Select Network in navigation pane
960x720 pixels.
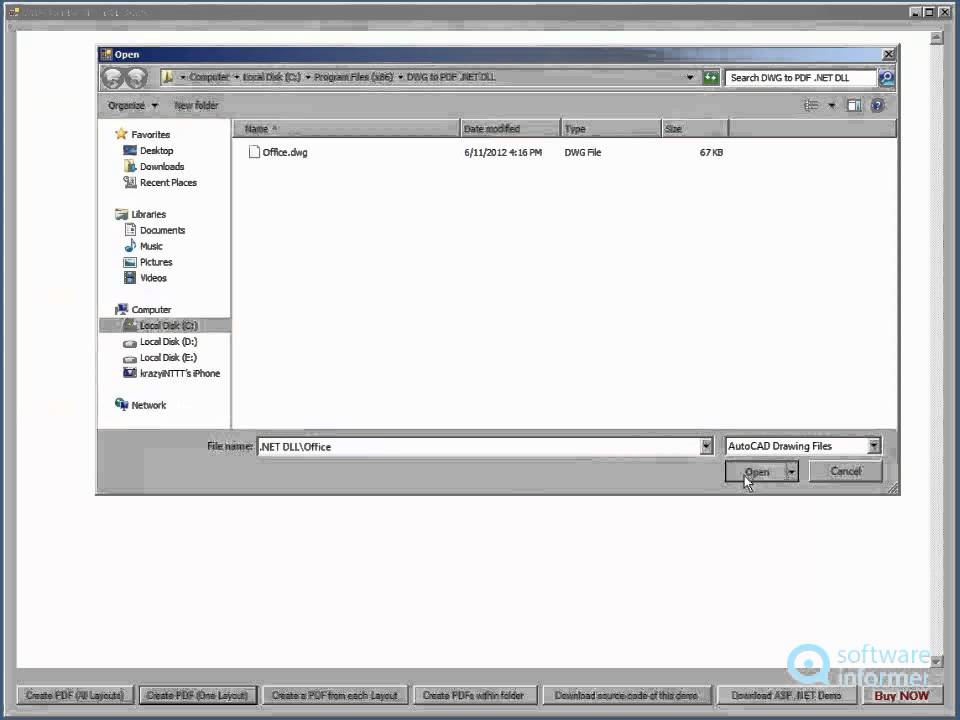tap(148, 405)
